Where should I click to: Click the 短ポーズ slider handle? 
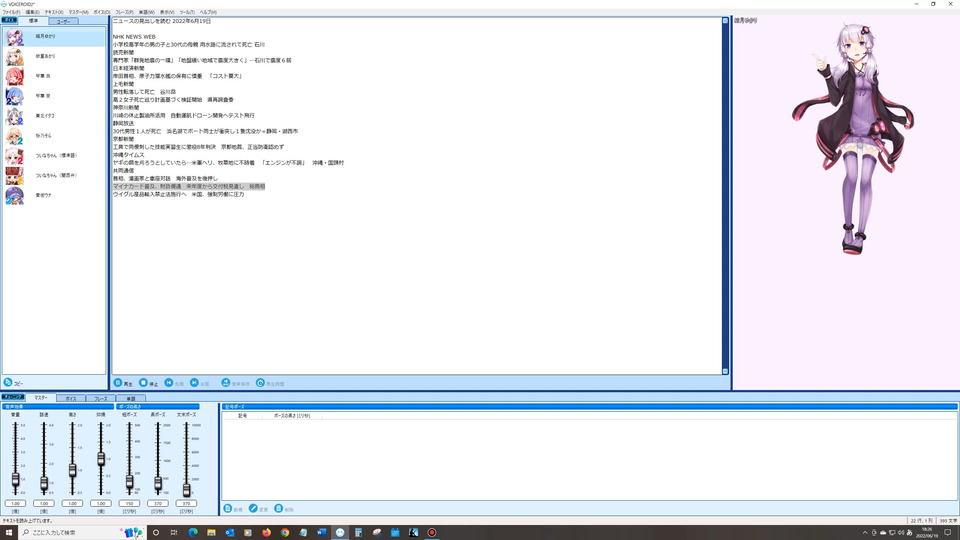[x=129, y=482]
